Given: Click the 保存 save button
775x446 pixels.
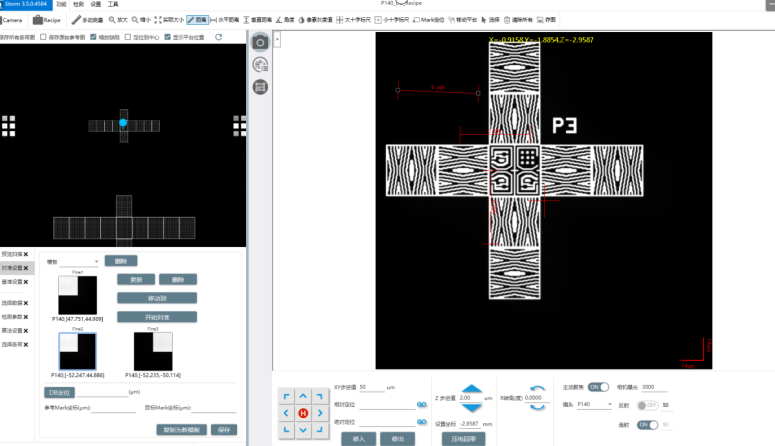Looking at the screenshot, I should click(x=223, y=429).
